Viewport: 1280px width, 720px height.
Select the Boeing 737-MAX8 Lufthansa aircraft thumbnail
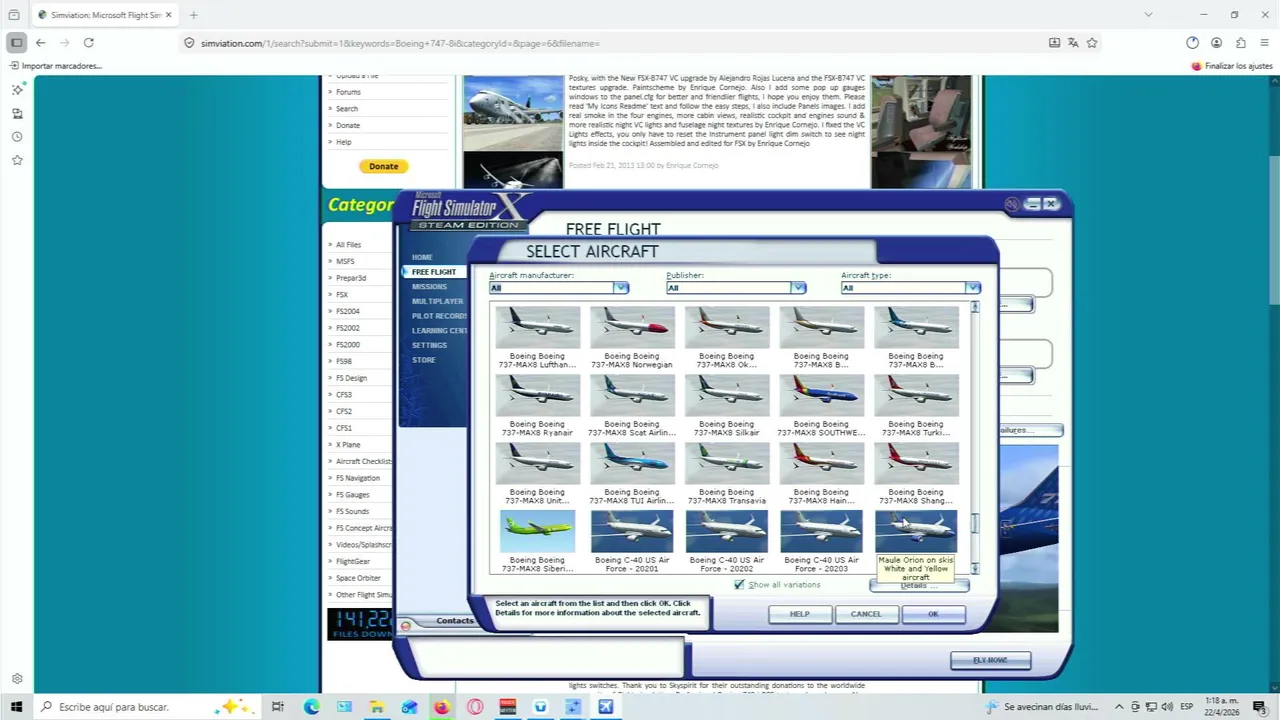(x=537, y=327)
